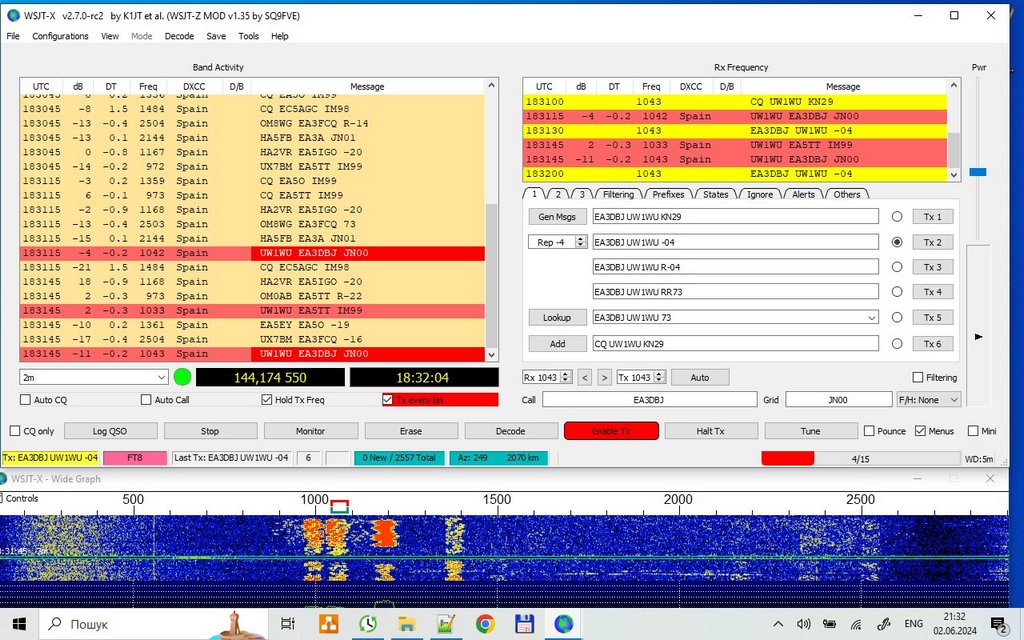Click the Wide Graph red-green frequency marker
This screenshot has height=640, width=1024.
(340, 506)
